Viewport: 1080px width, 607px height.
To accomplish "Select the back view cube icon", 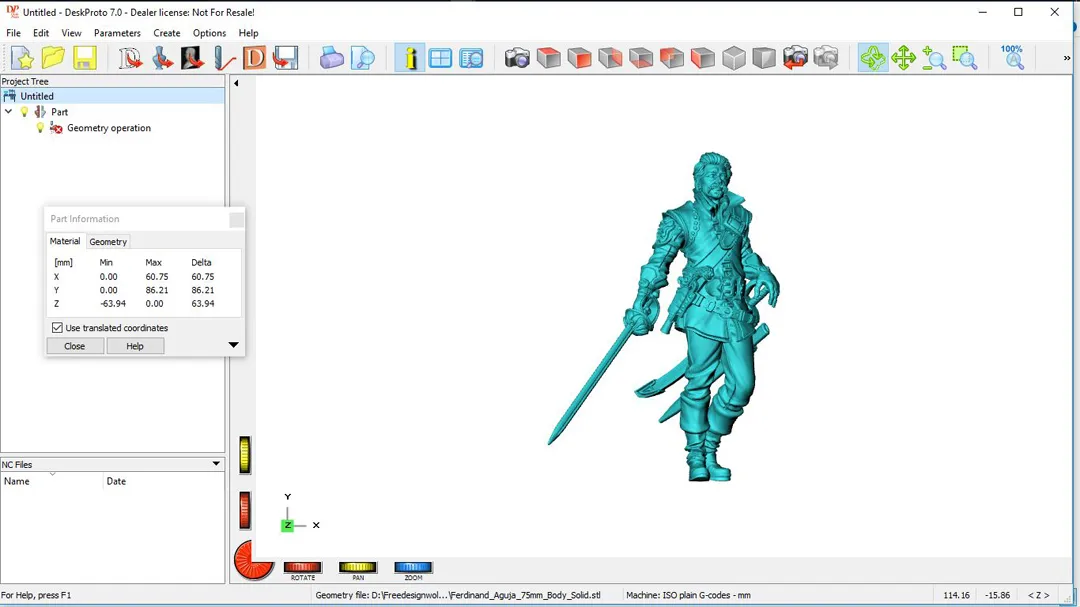I will tap(672, 58).
